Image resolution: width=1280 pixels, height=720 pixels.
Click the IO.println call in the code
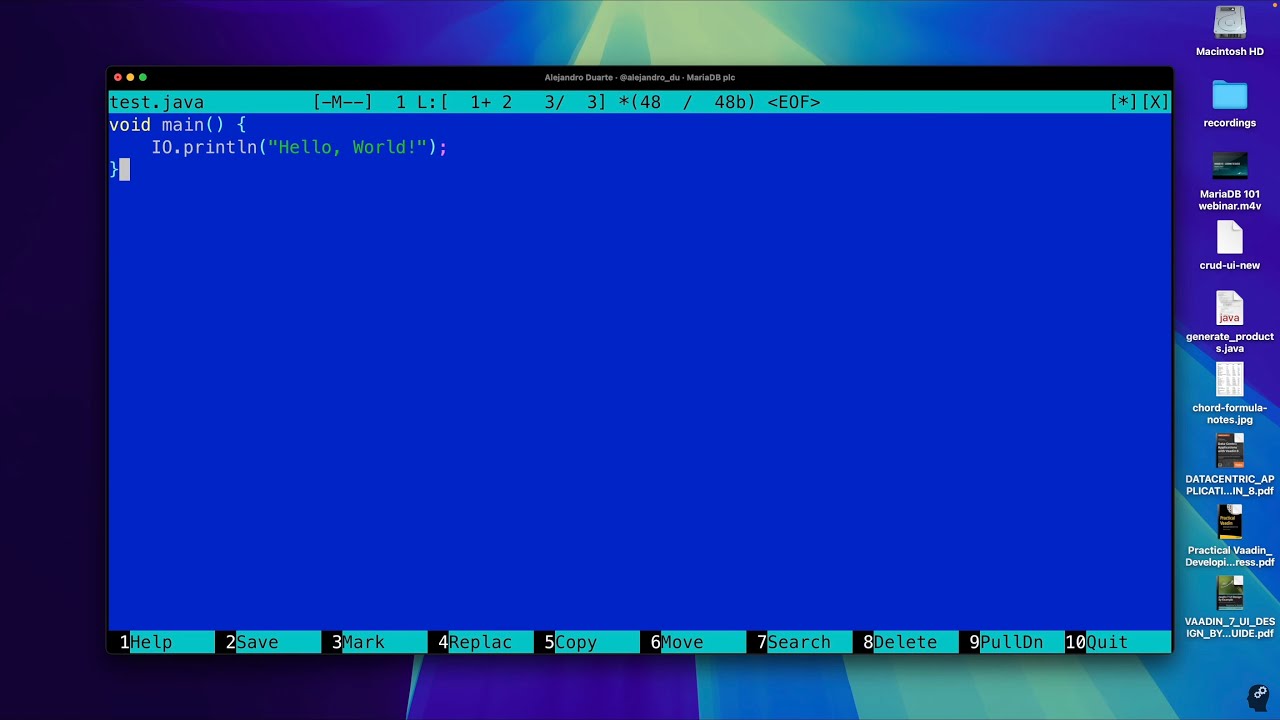(299, 147)
